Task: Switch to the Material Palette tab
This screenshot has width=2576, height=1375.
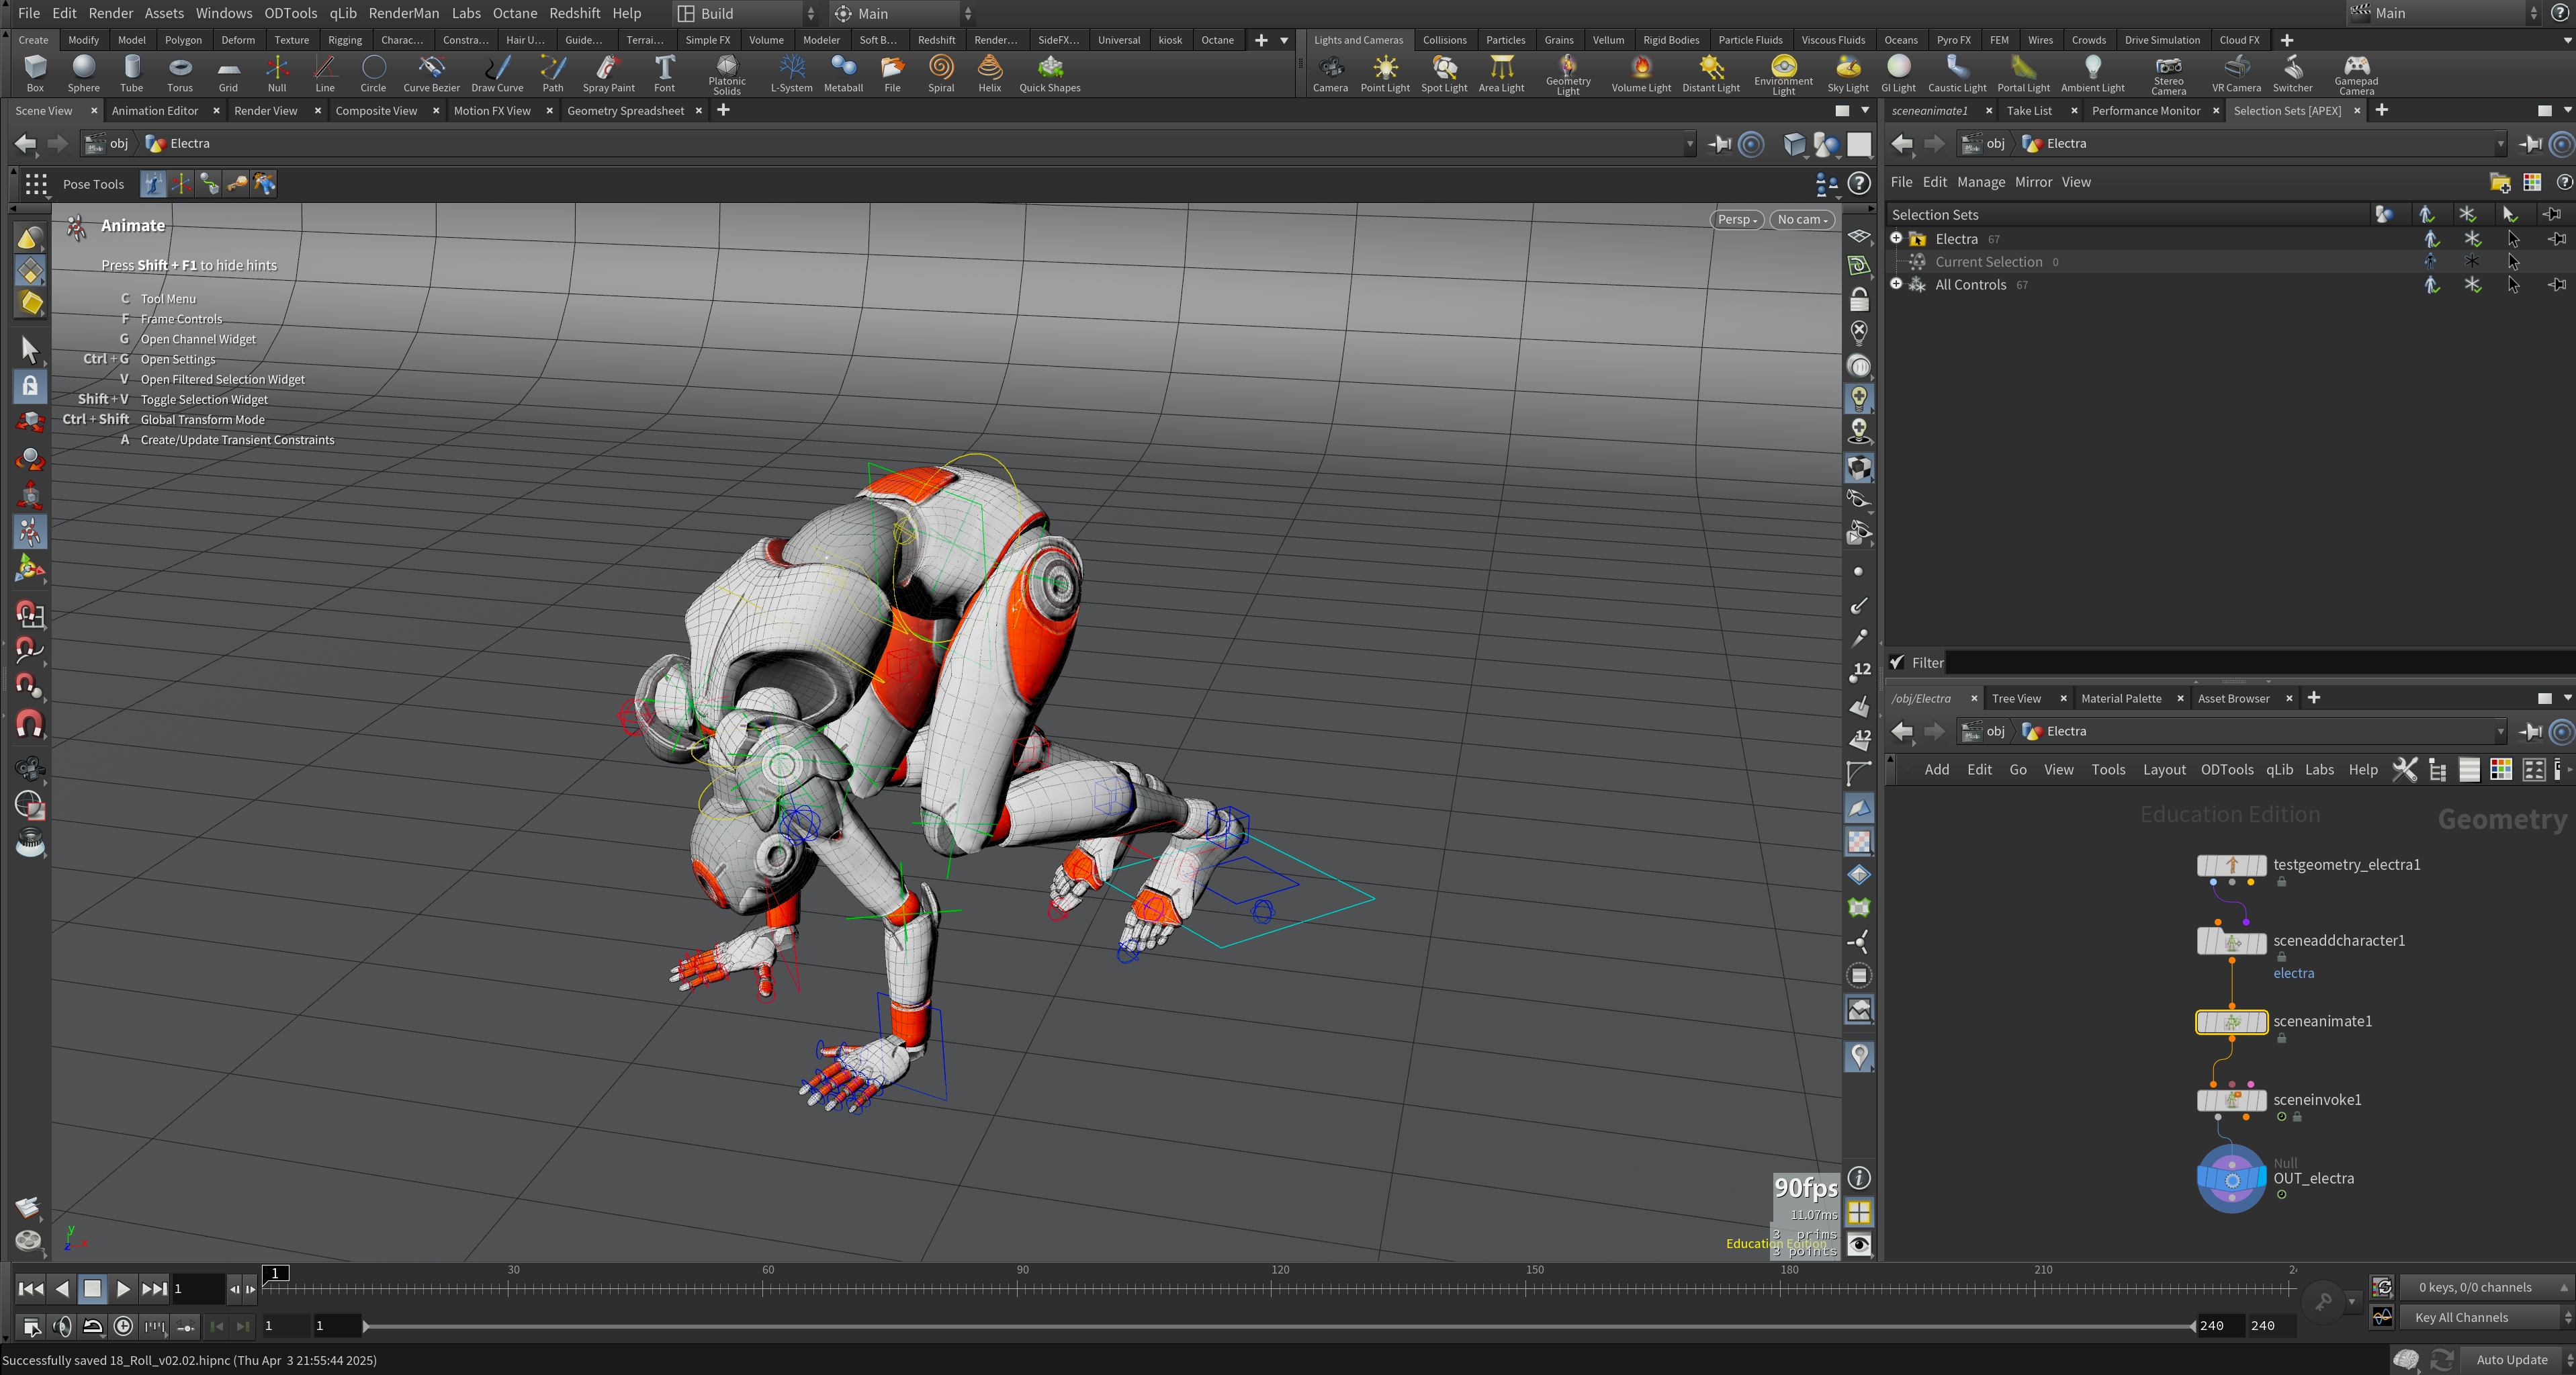Action: click(2120, 699)
